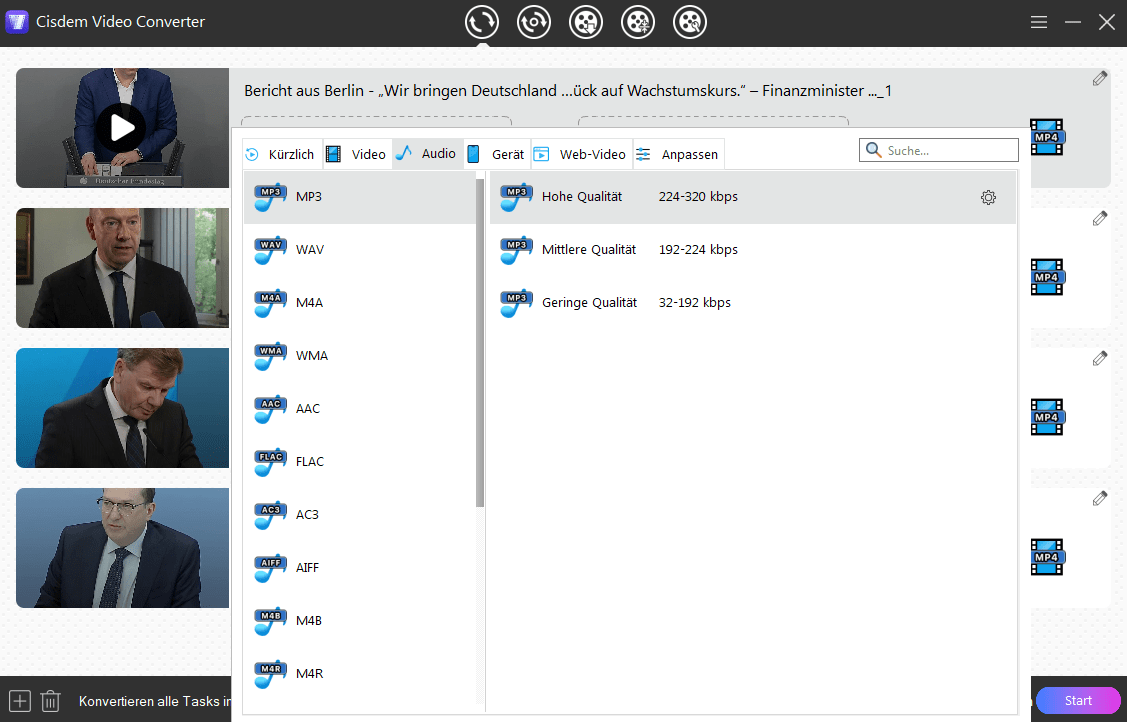Edit the second video with pencil icon

(1100, 218)
